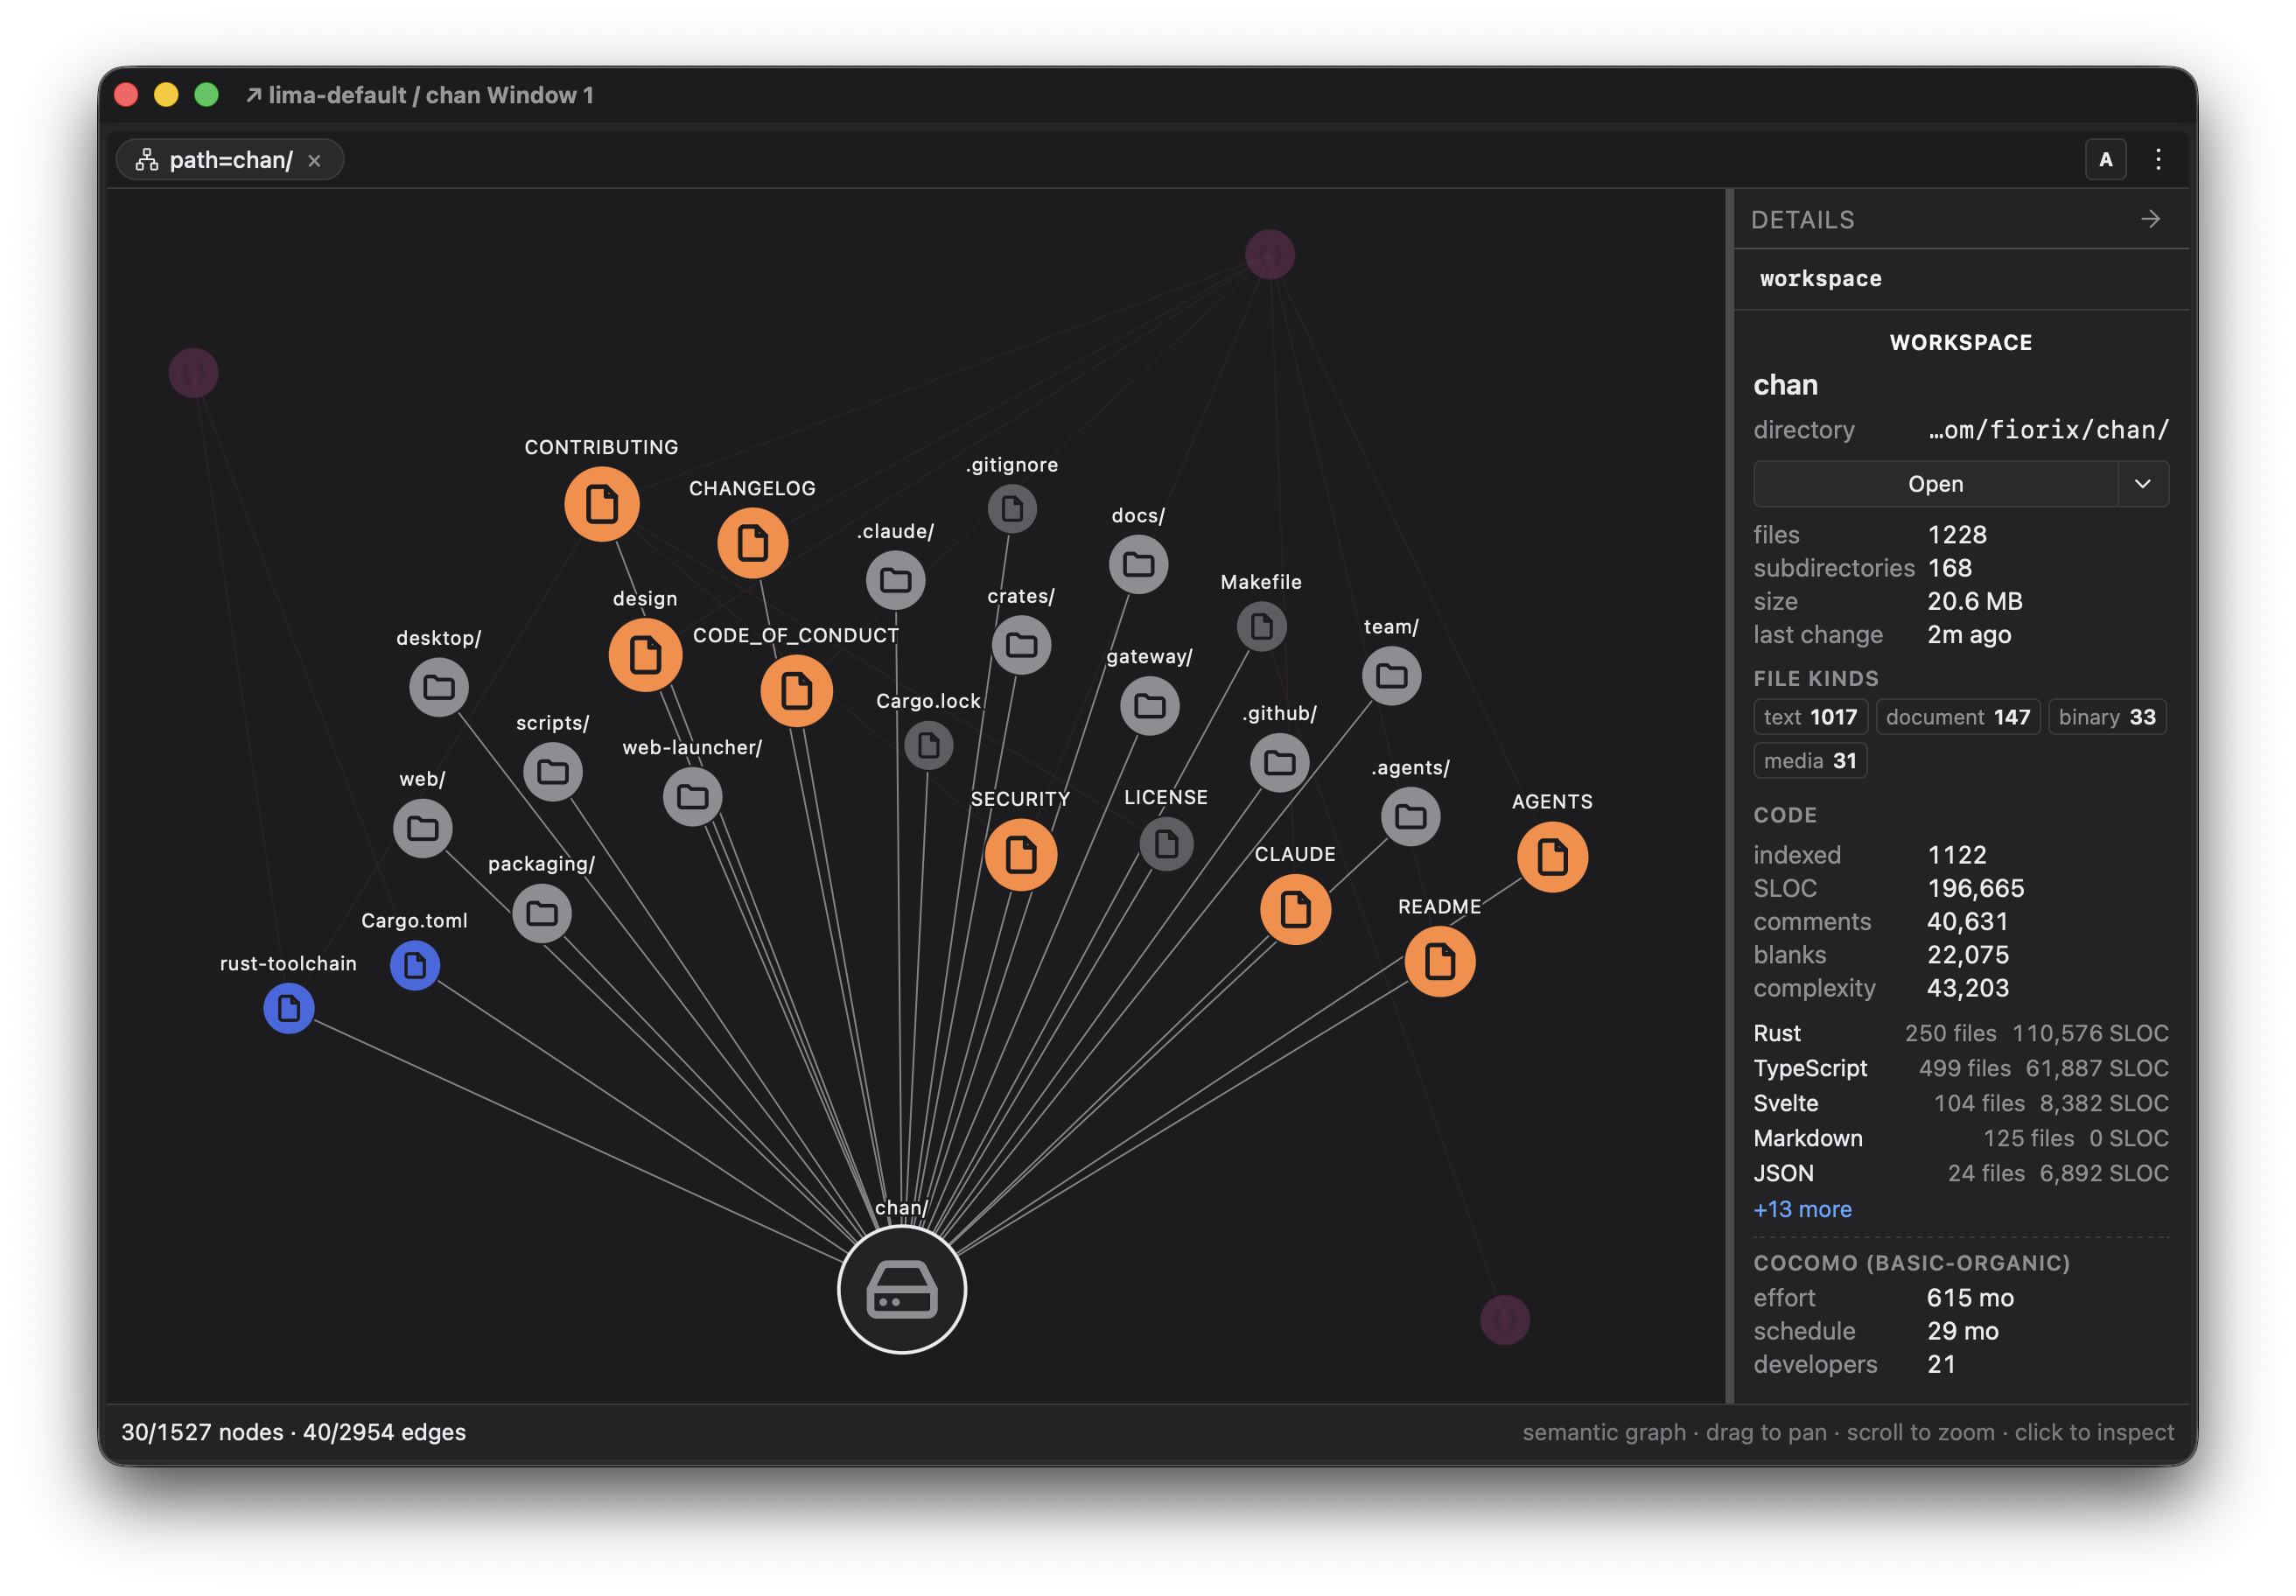The image size is (2296, 1596).
Task: Click the faded purple node at top of graph
Action: [x=1269, y=255]
